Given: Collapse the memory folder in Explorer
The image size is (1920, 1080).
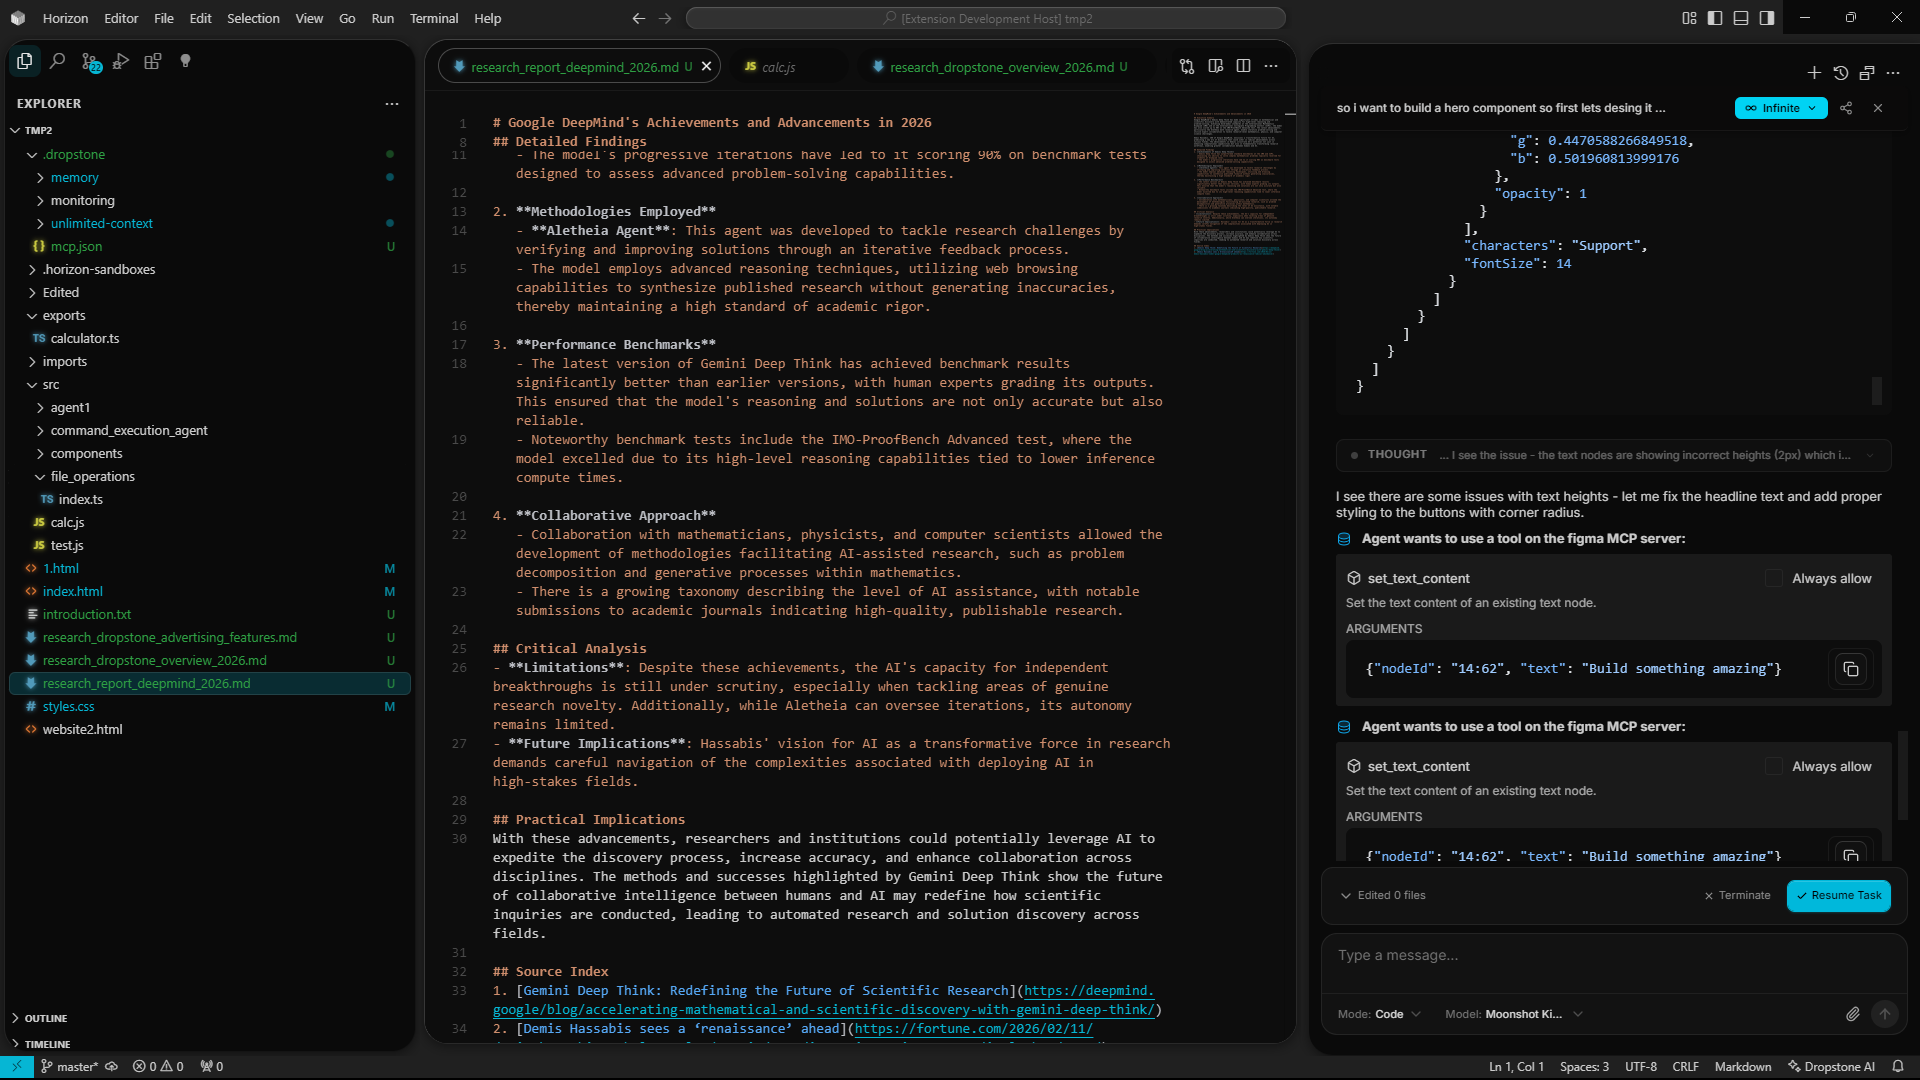Looking at the screenshot, I should click(x=73, y=177).
